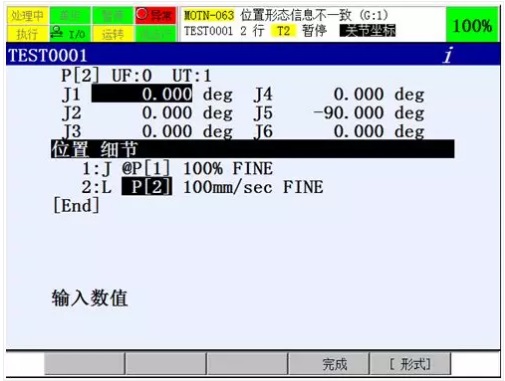Select the 处理中 status indicator
Image resolution: width=505 pixels, height=381 pixels.
(x=27, y=15)
